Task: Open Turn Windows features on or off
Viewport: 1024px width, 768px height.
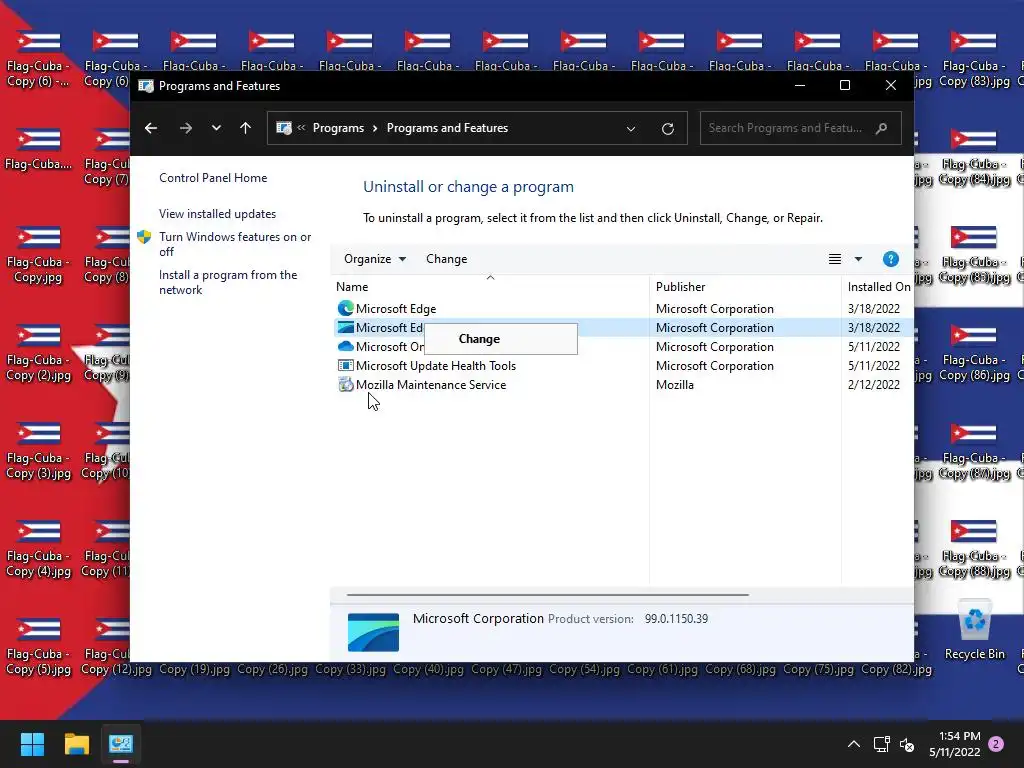Action: click(235, 244)
